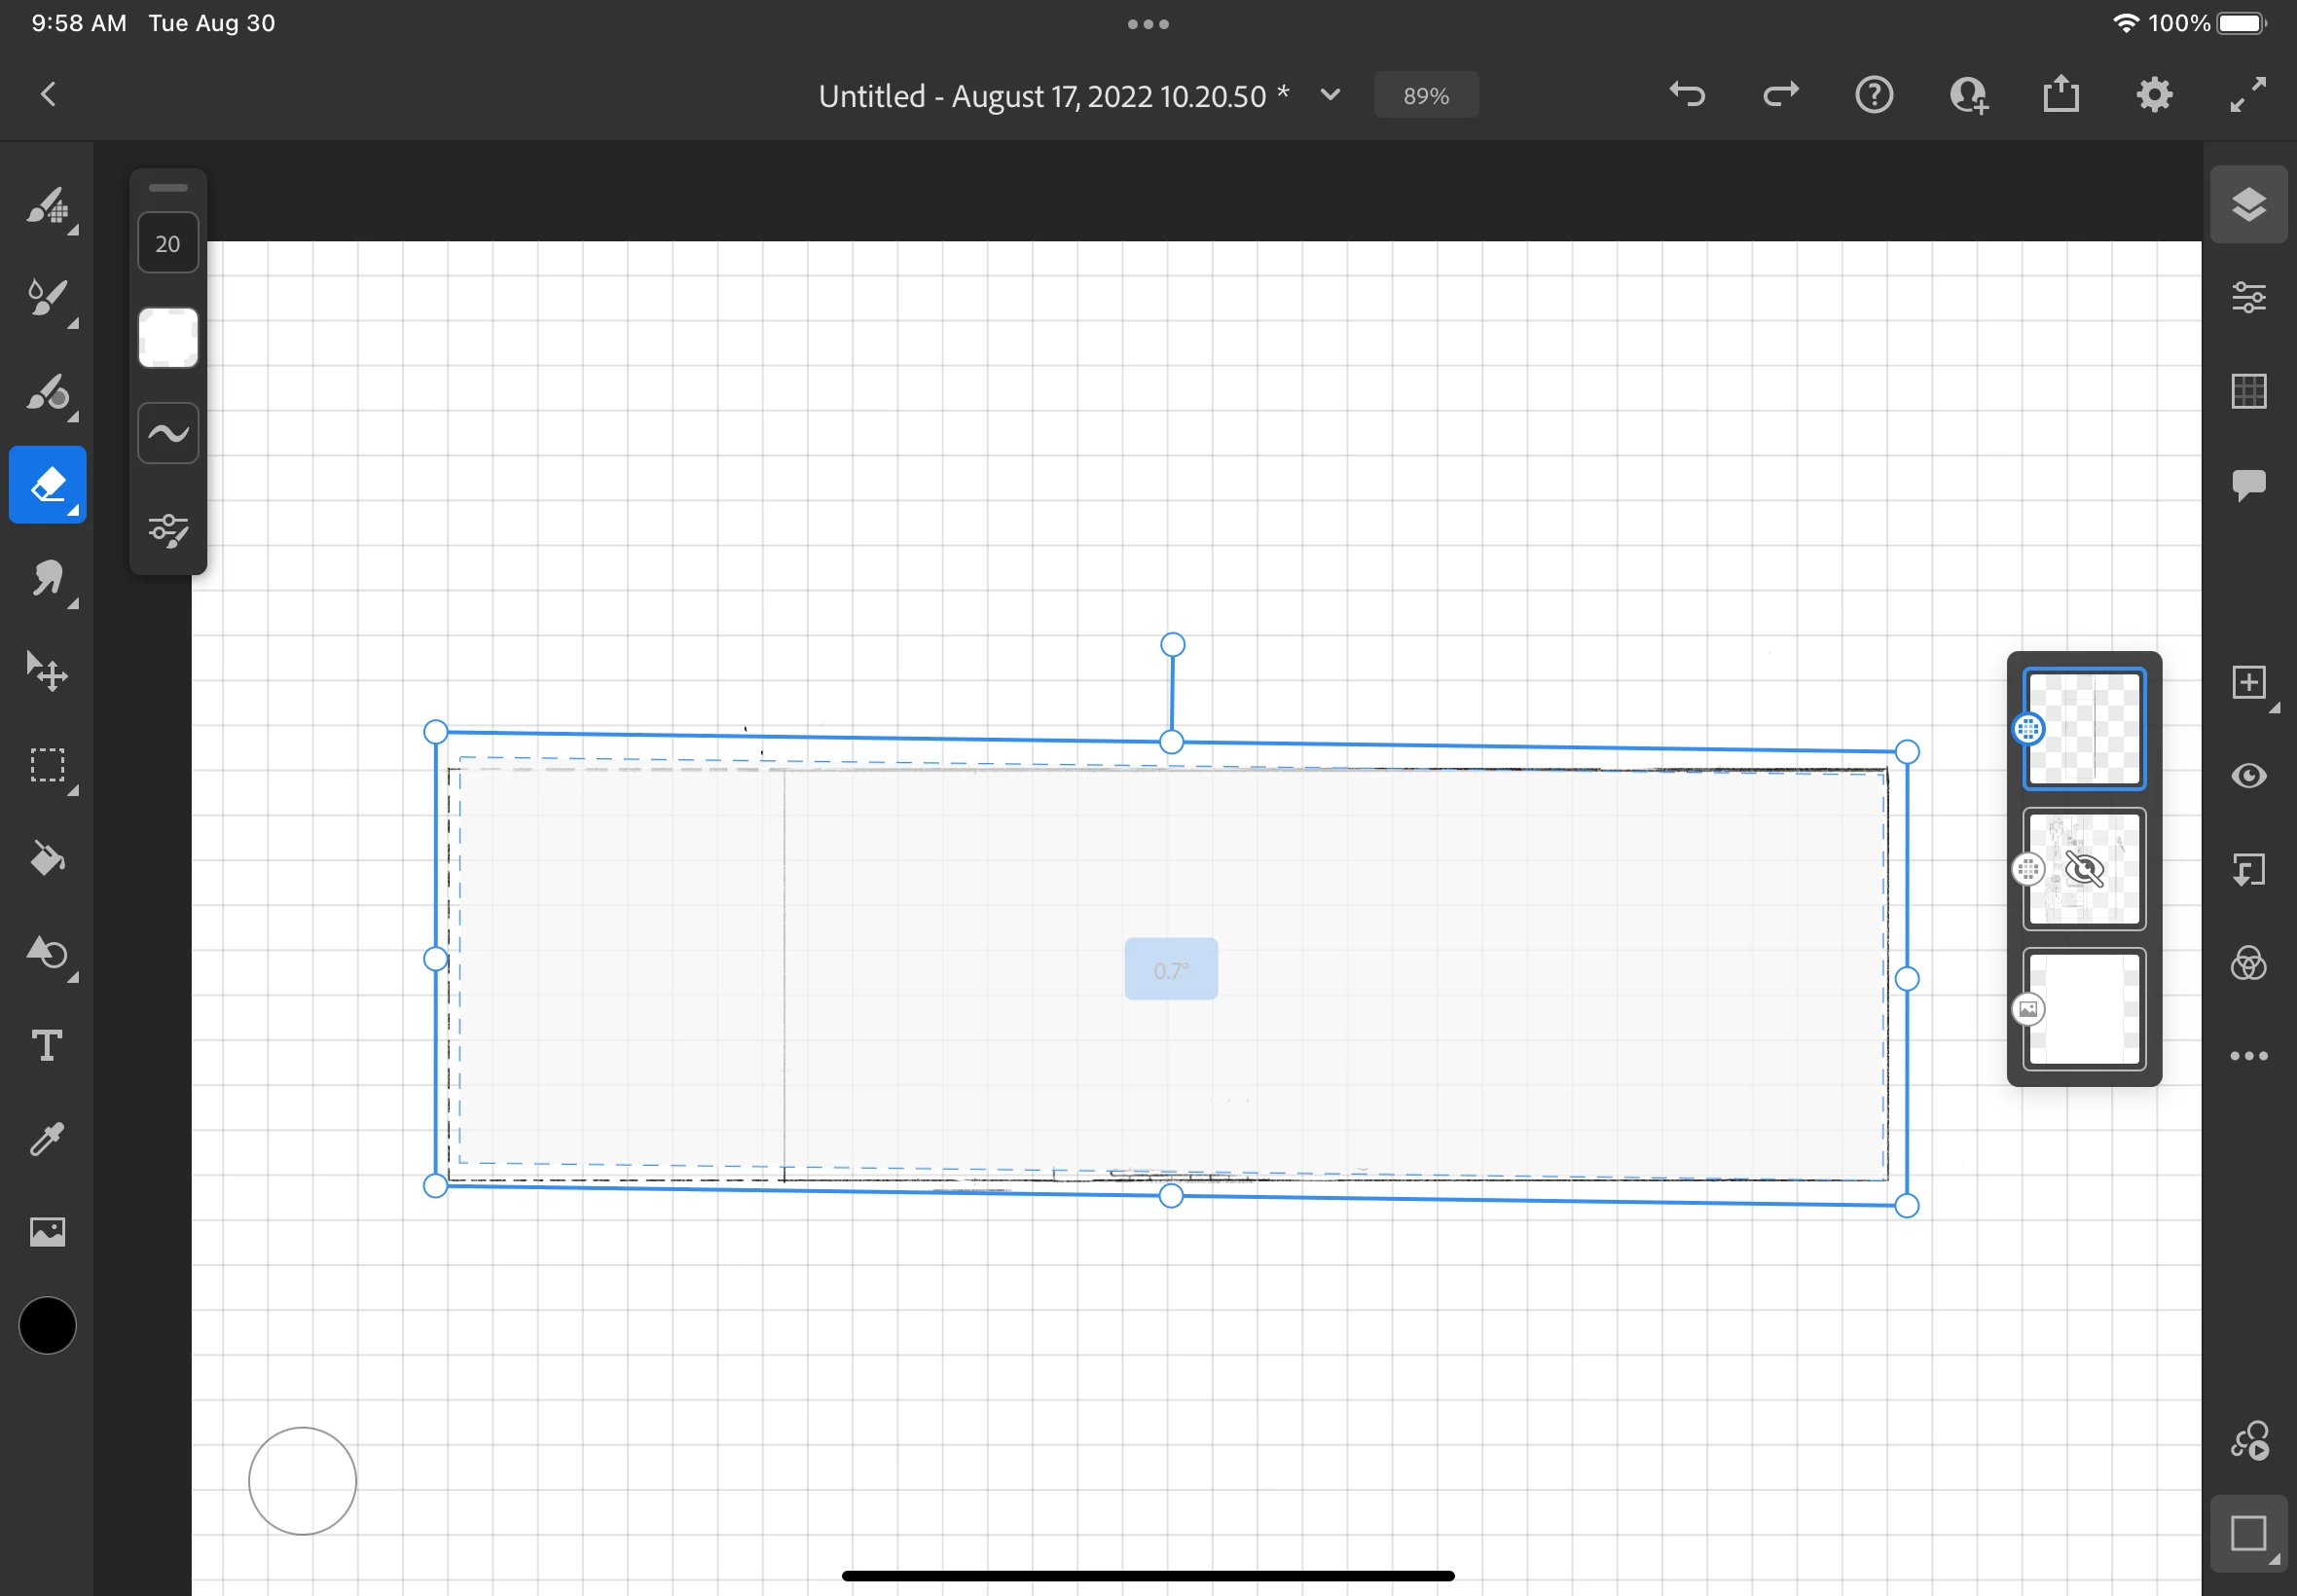Select the Live Brush tool

(47, 298)
